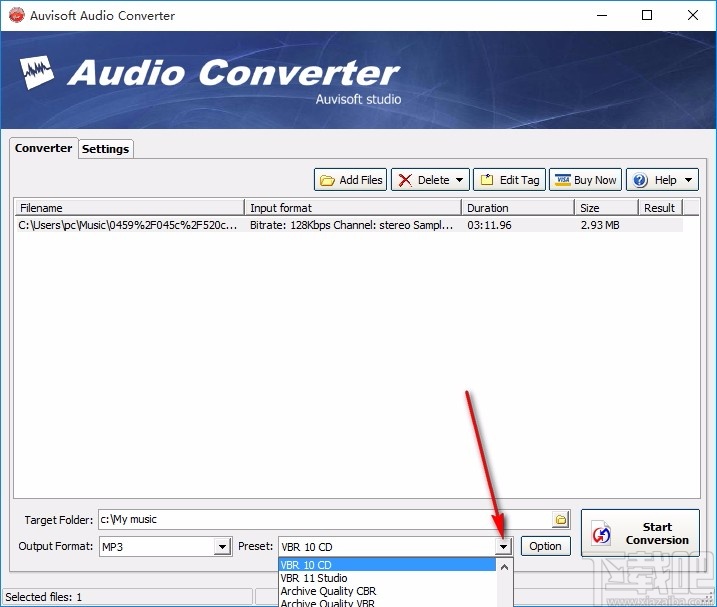Click 2.93 MB size cell
The height and width of the screenshot is (607, 717).
point(600,225)
